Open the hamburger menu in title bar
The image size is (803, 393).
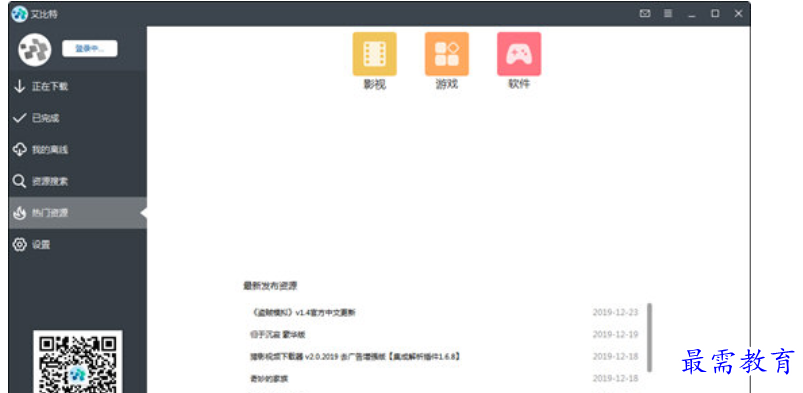pyautogui.click(x=668, y=14)
